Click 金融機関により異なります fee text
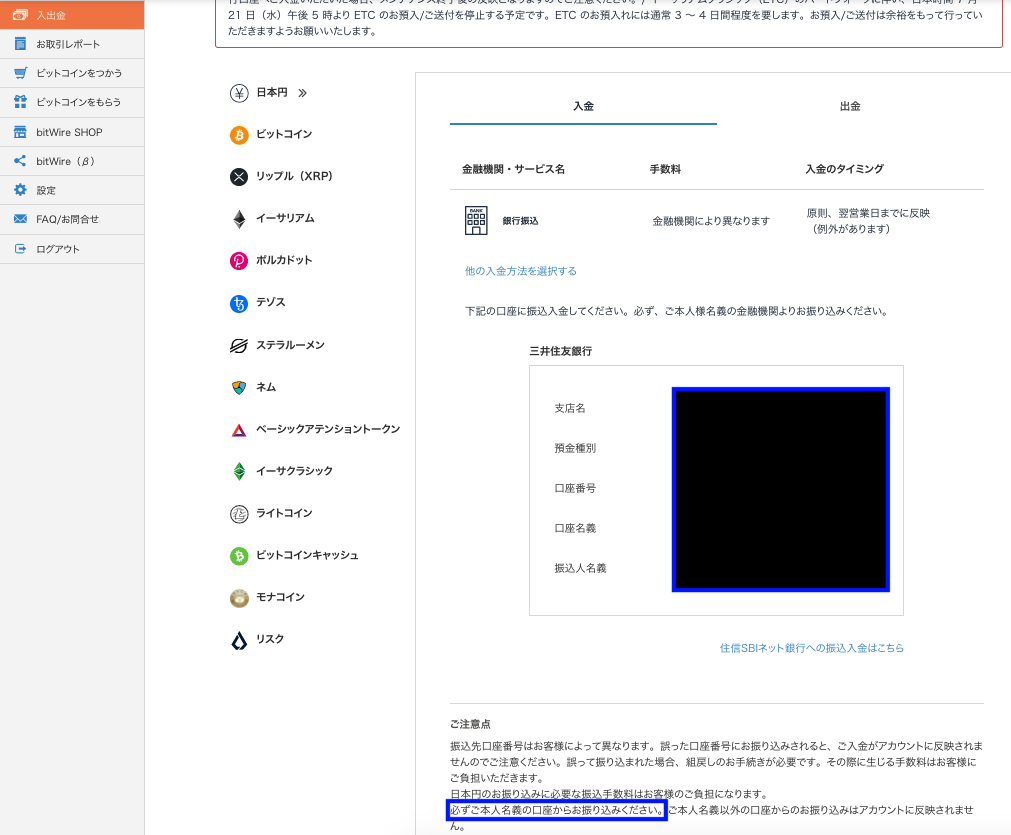 (x=711, y=221)
